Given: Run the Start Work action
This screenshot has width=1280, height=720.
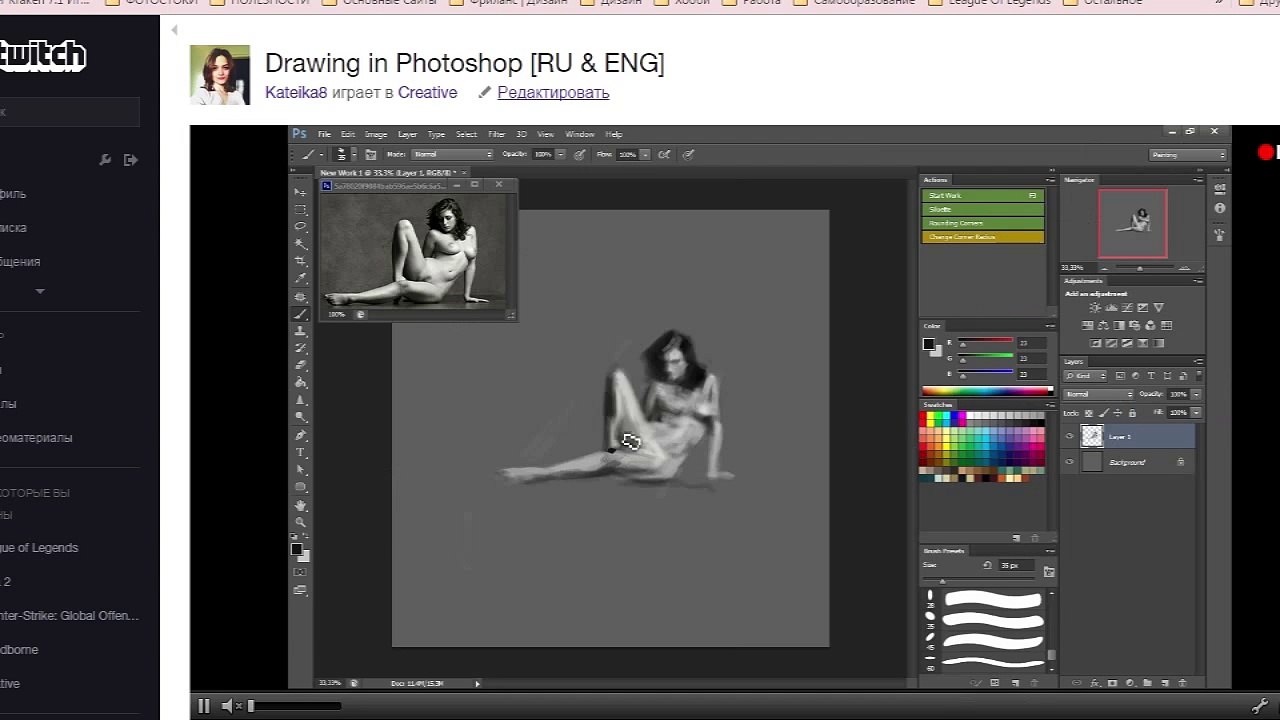Looking at the screenshot, I should 983,196.
